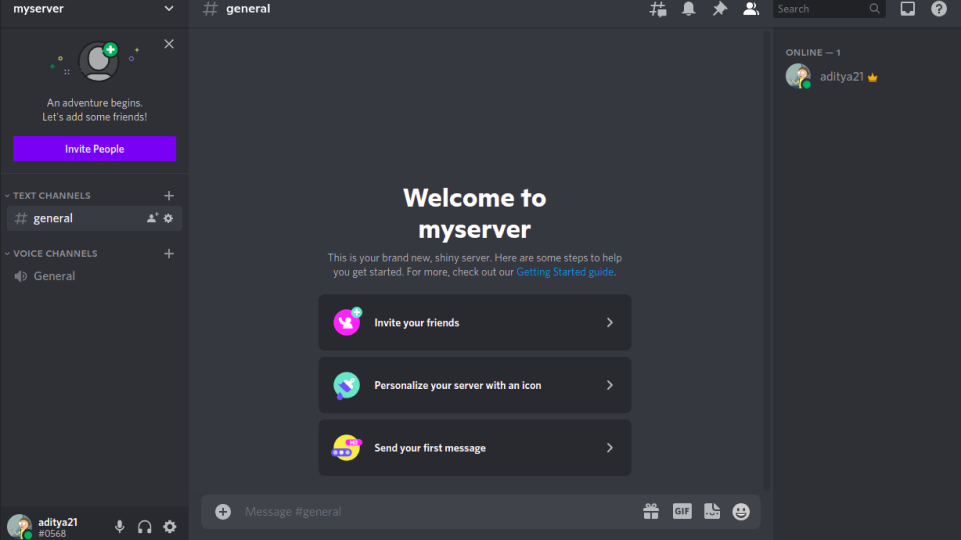961x540 pixels.
Task: Create a new text channel
Action: click(x=169, y=196)
